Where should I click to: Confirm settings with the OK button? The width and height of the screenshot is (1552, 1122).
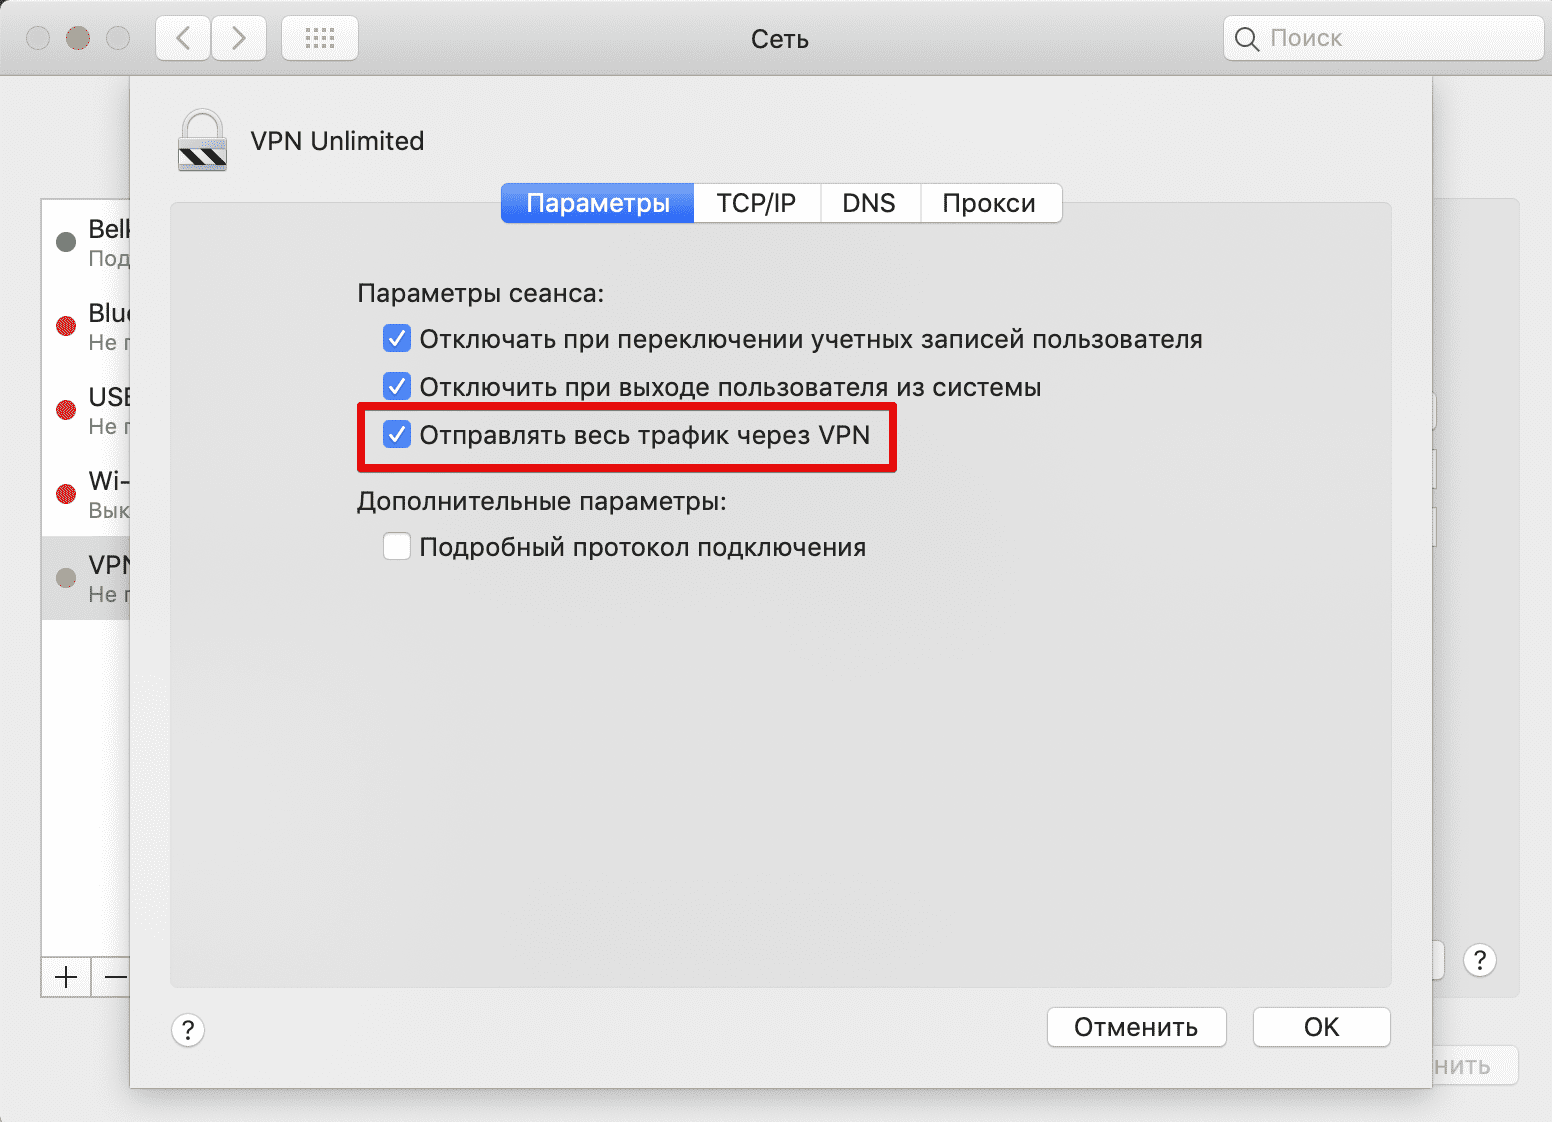[1321, 1027]
